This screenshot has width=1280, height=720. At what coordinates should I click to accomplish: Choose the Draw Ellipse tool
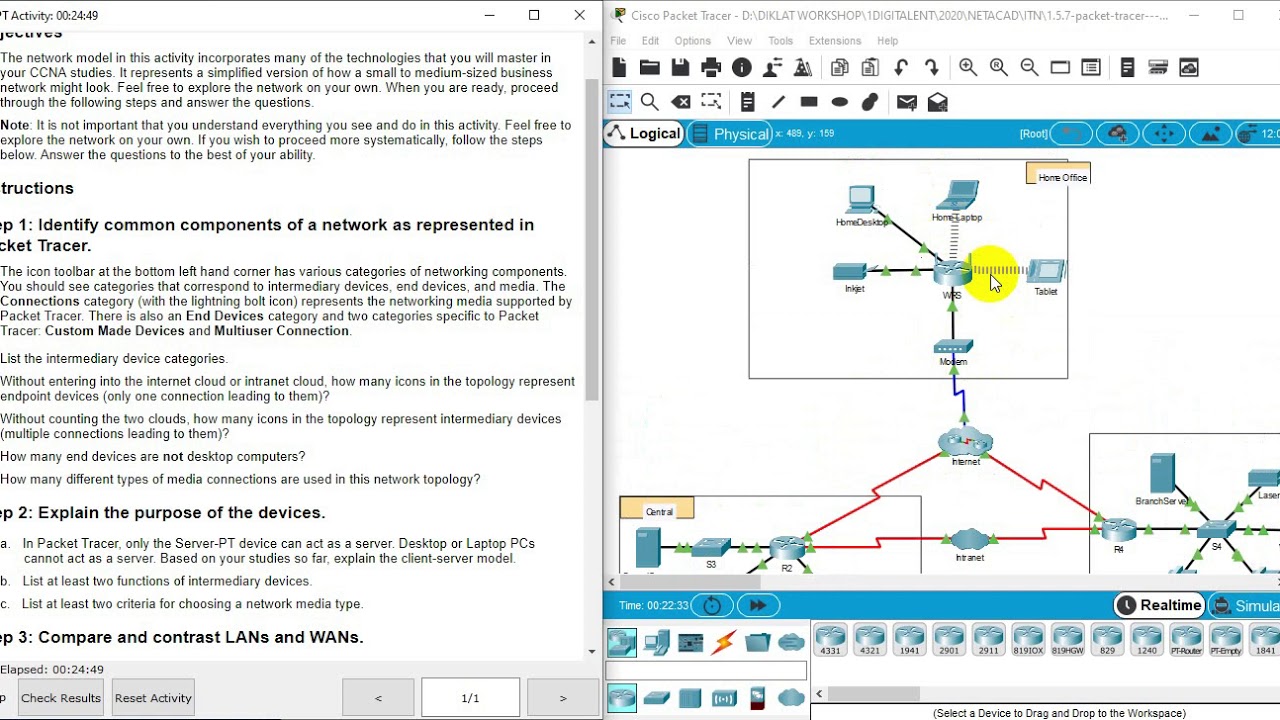pos(840,102)
